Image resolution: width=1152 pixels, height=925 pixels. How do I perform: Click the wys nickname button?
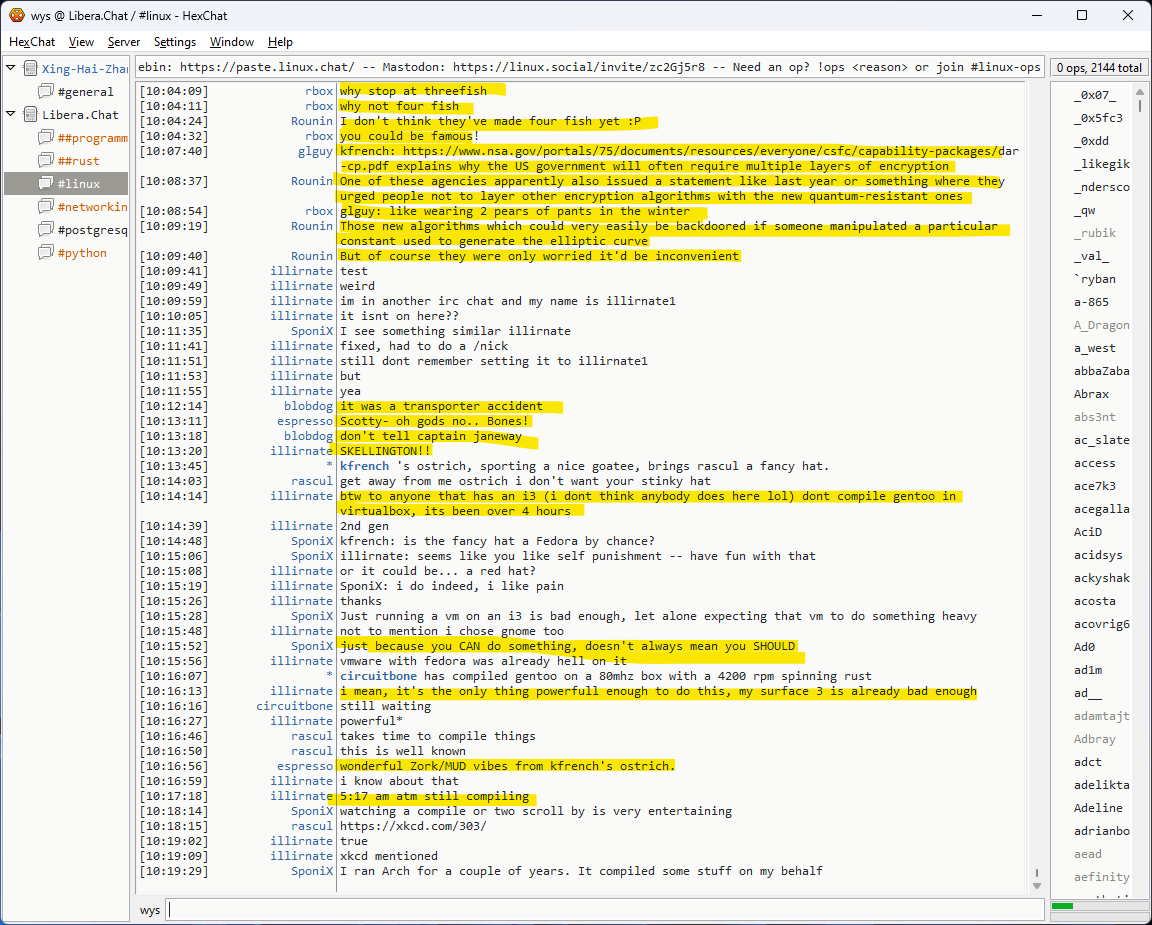pos(150,910)
